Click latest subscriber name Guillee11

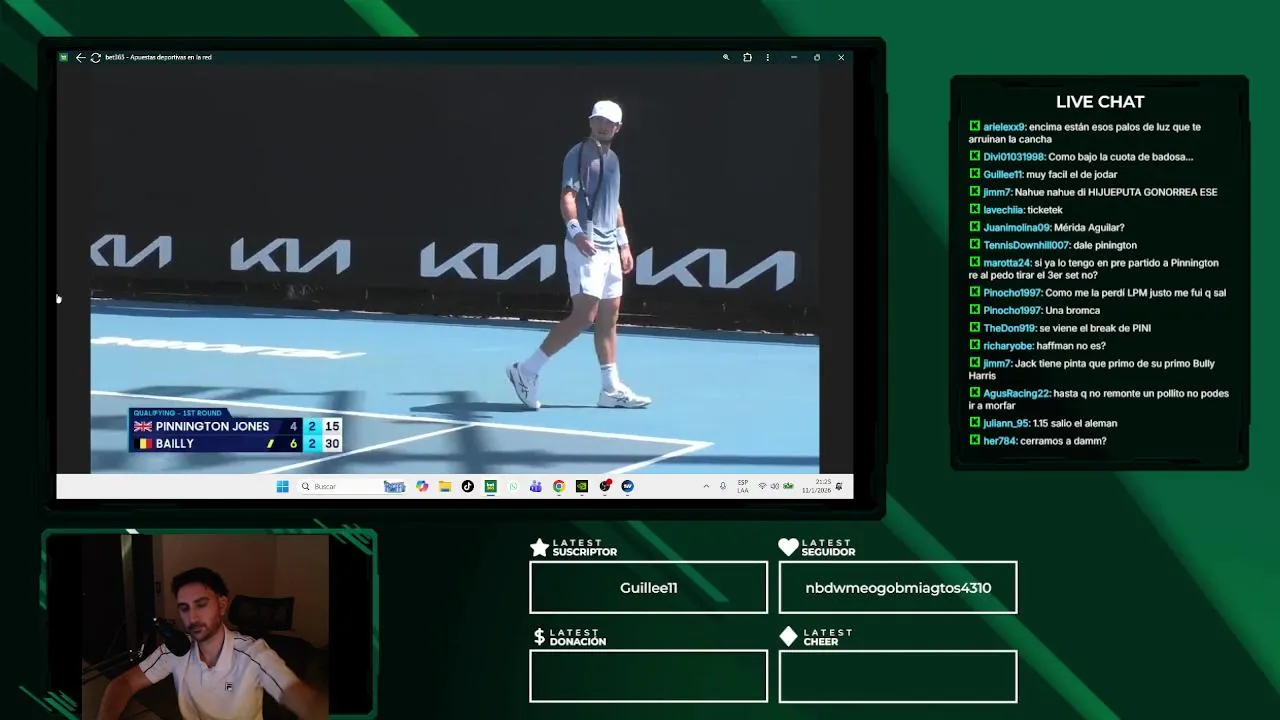coord(648,588)
